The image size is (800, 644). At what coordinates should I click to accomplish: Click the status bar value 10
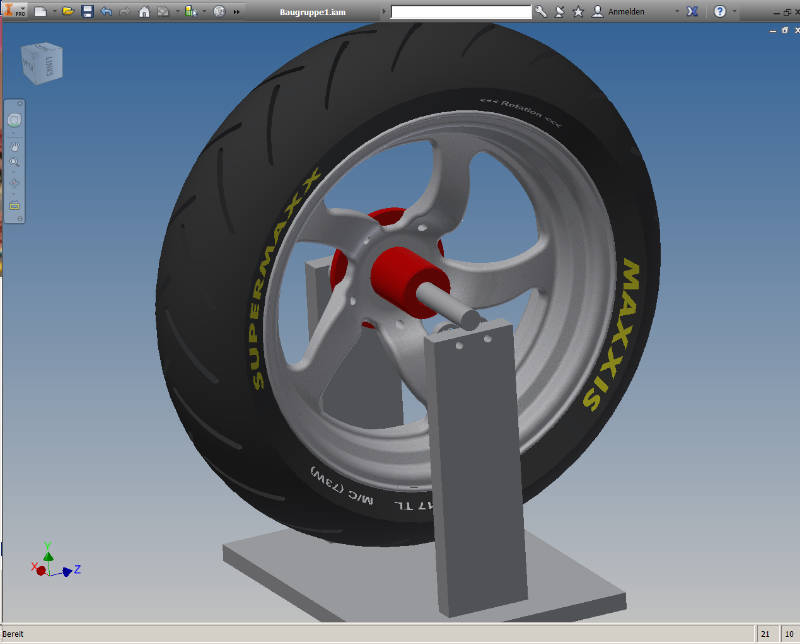coord(789,634)
